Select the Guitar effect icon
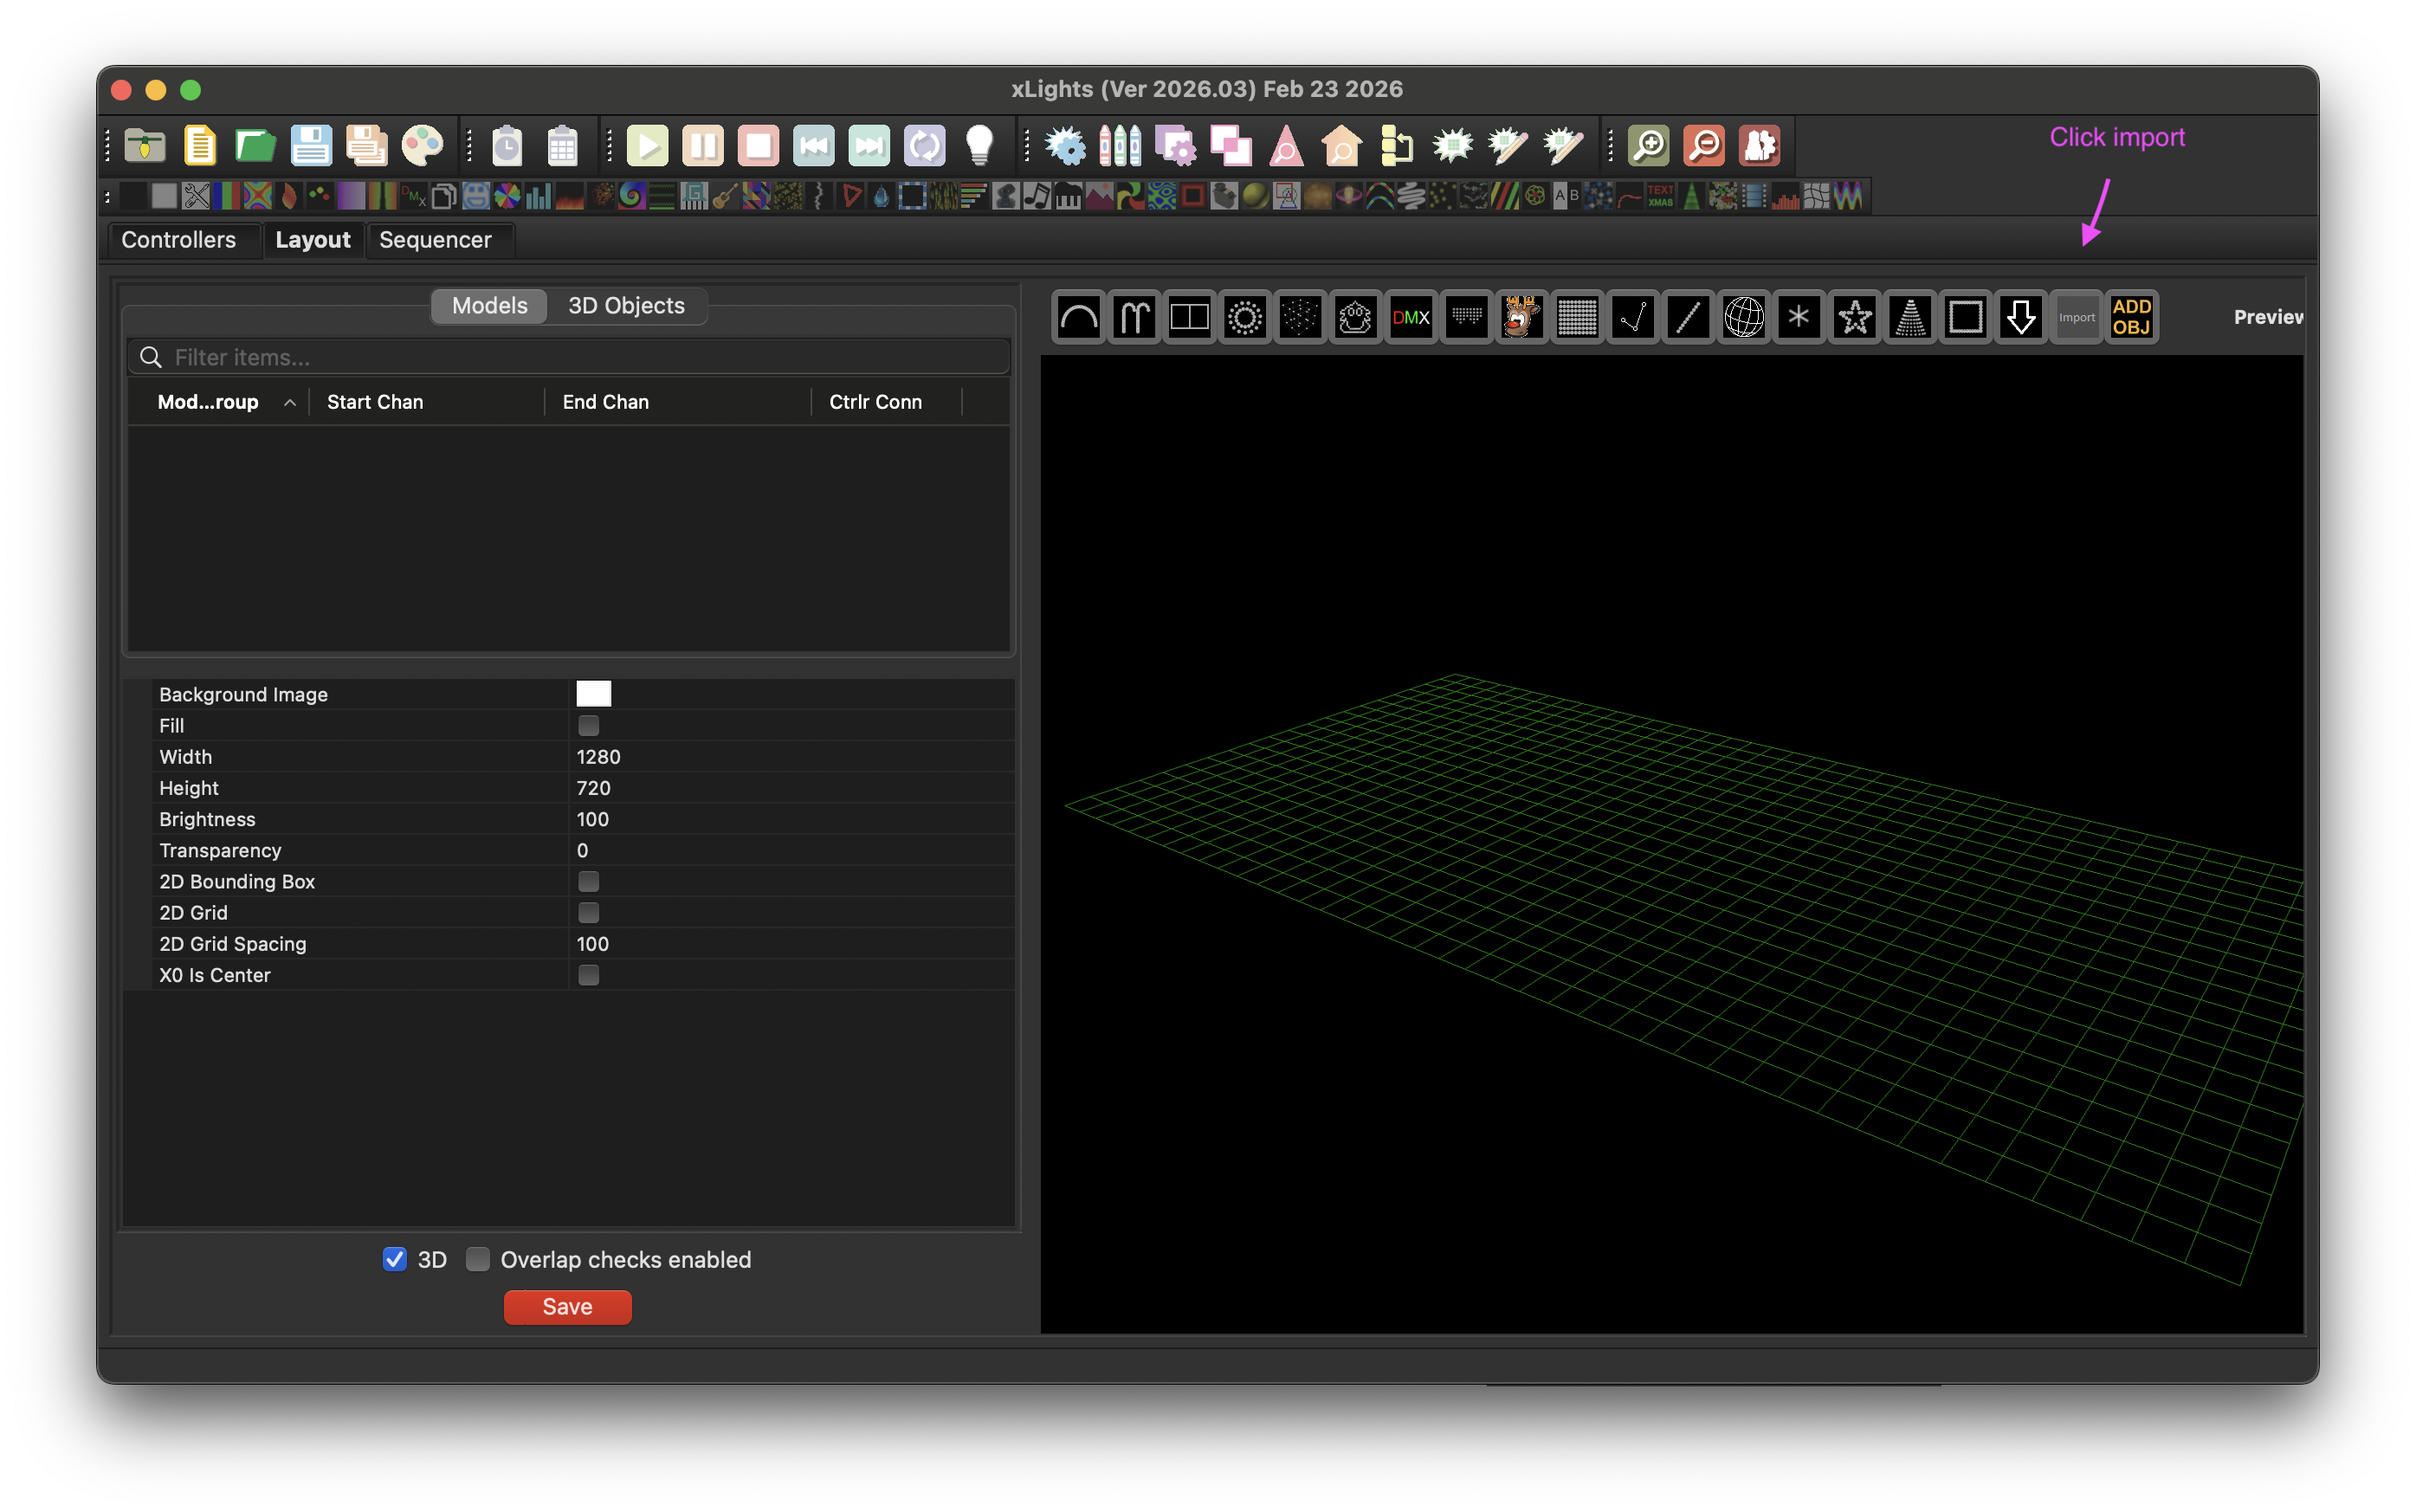 [x=725, y=196]
